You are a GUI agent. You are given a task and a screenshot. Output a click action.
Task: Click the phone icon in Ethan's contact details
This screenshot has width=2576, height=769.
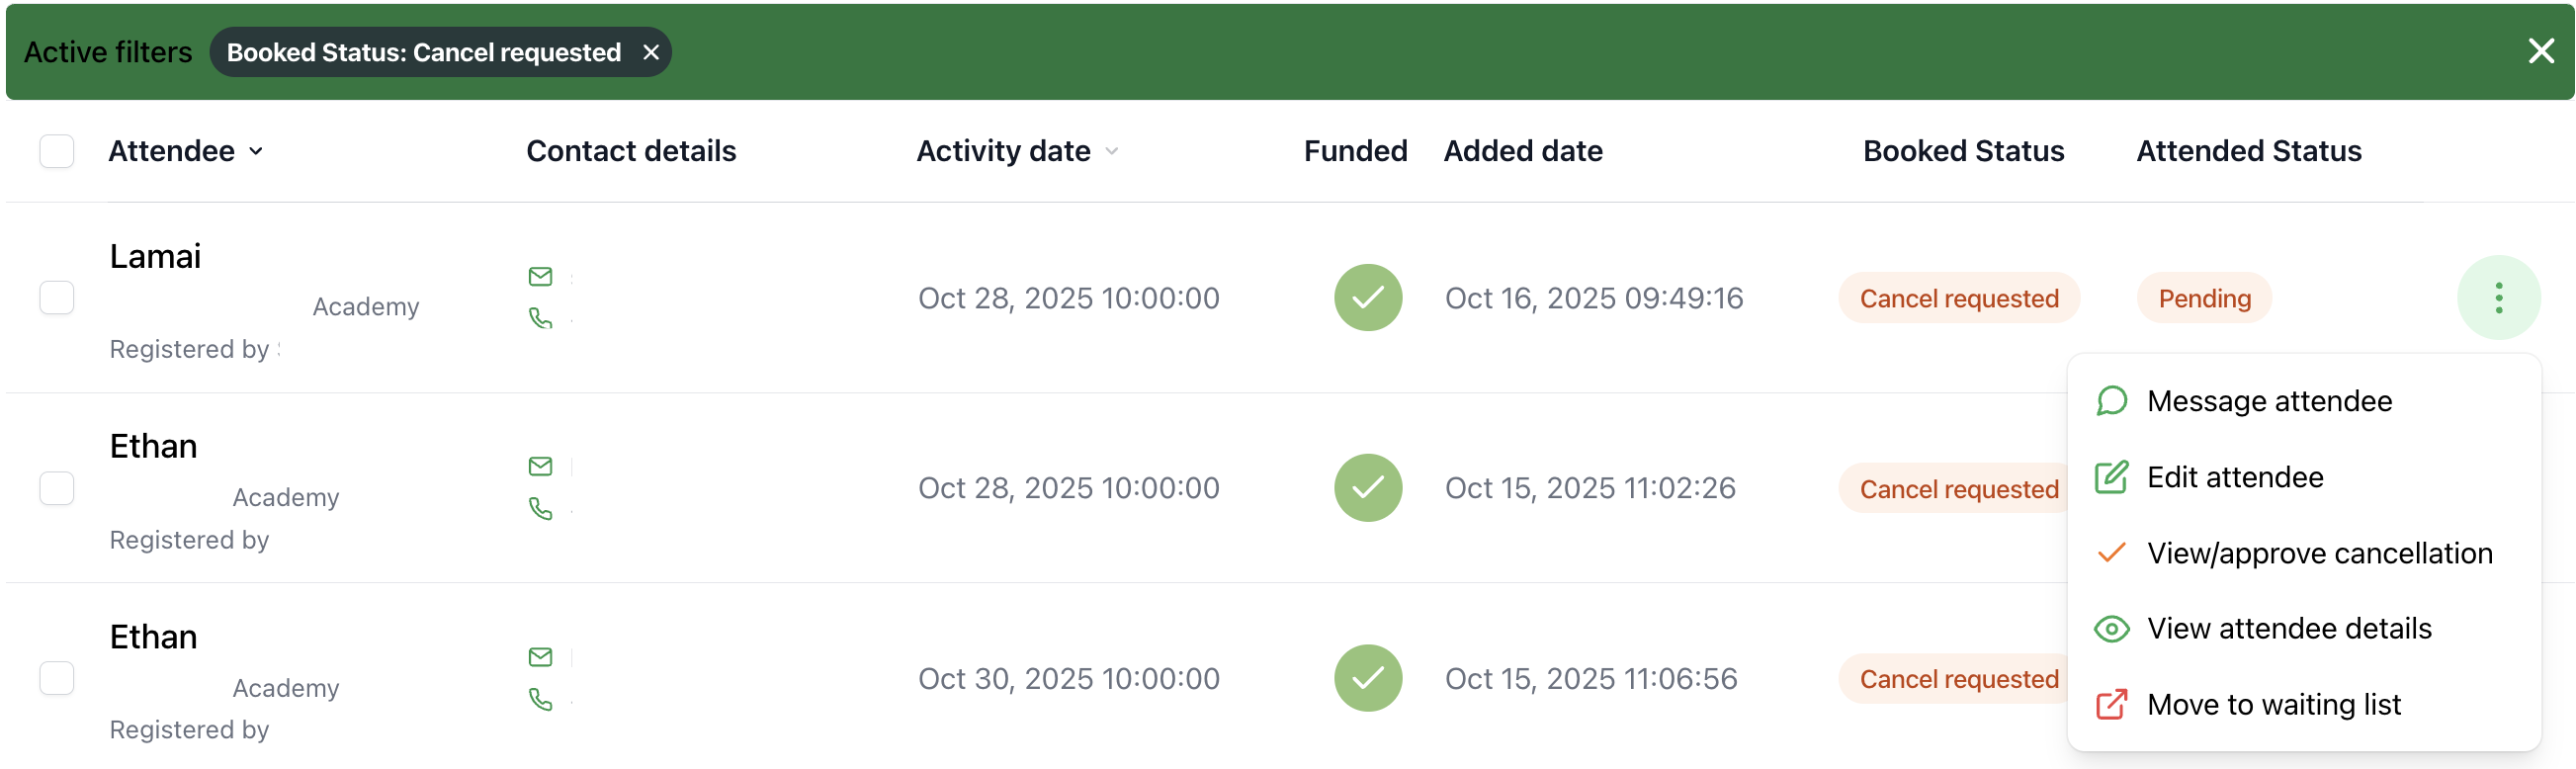click(541, 509)
